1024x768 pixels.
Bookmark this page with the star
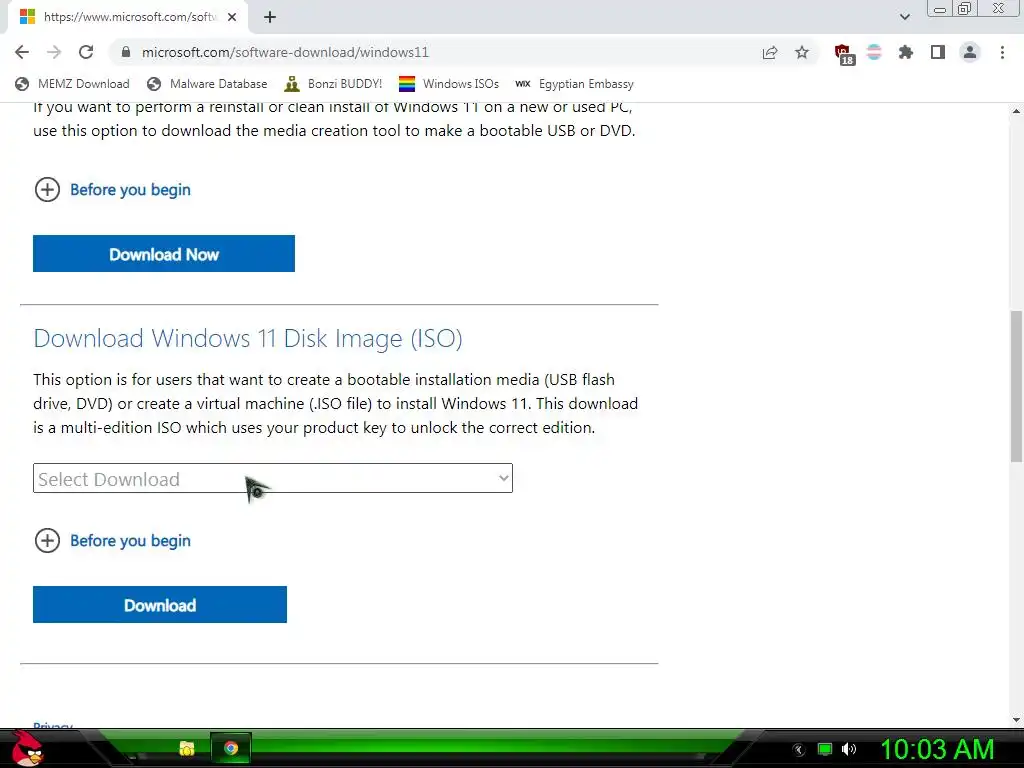[802, 52]
